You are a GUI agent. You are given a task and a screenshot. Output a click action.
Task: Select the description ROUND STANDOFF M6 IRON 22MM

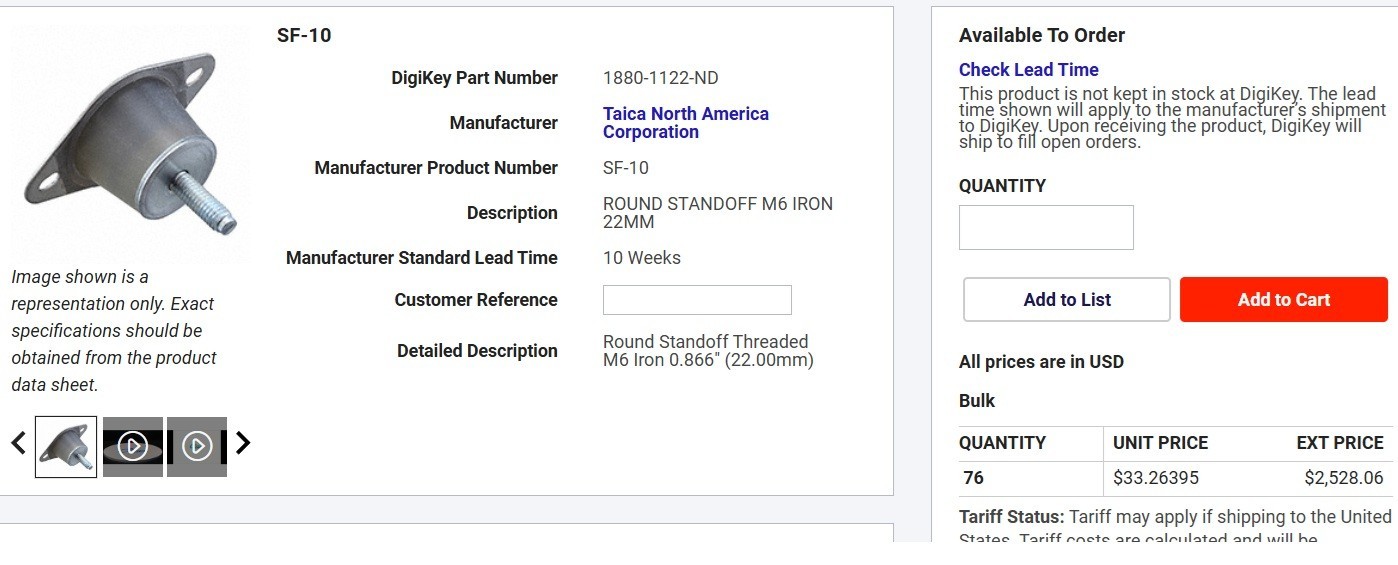(x=718, y=213)
